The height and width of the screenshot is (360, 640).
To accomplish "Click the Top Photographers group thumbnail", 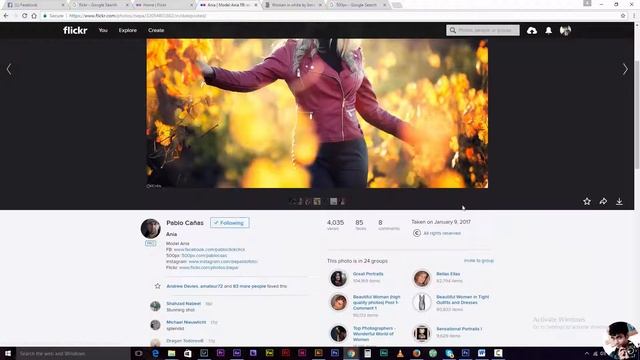I will click(338, 333).
